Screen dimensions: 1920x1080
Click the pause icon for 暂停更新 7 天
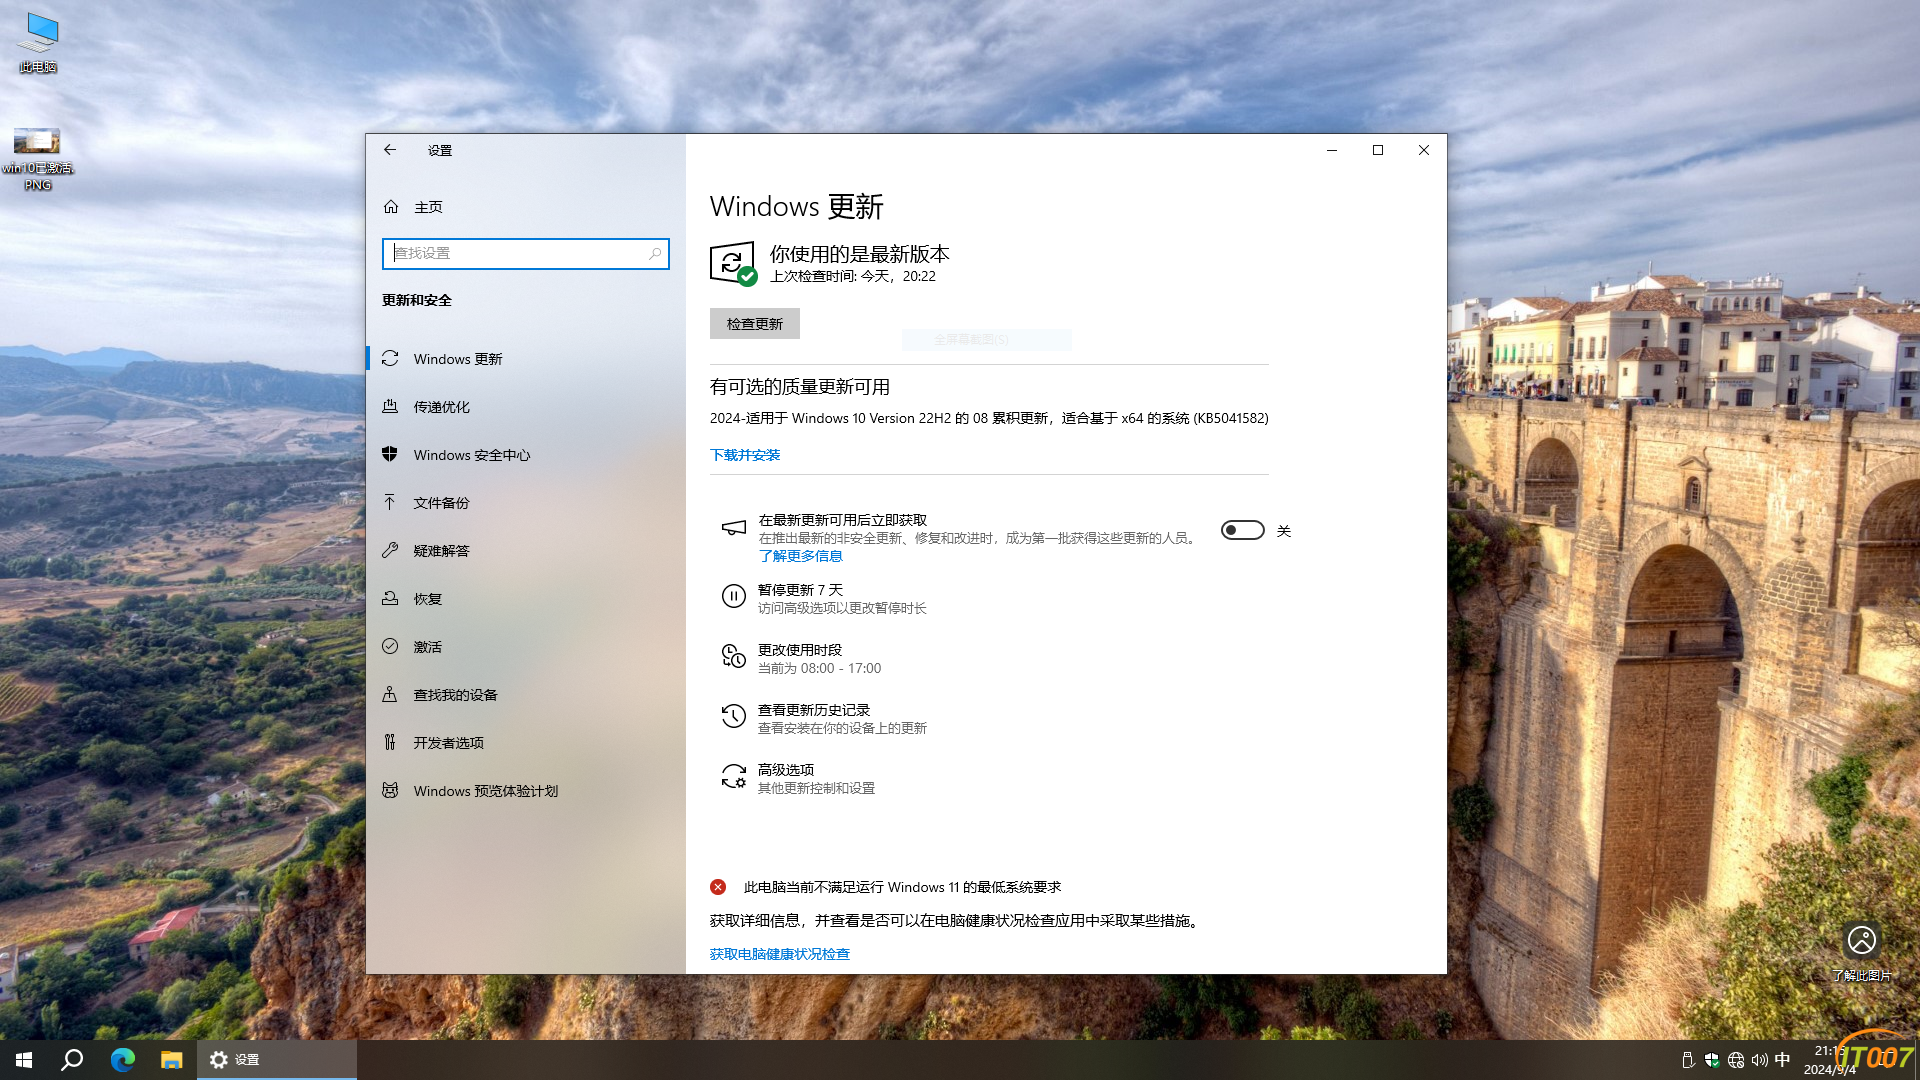click(734, 597)
